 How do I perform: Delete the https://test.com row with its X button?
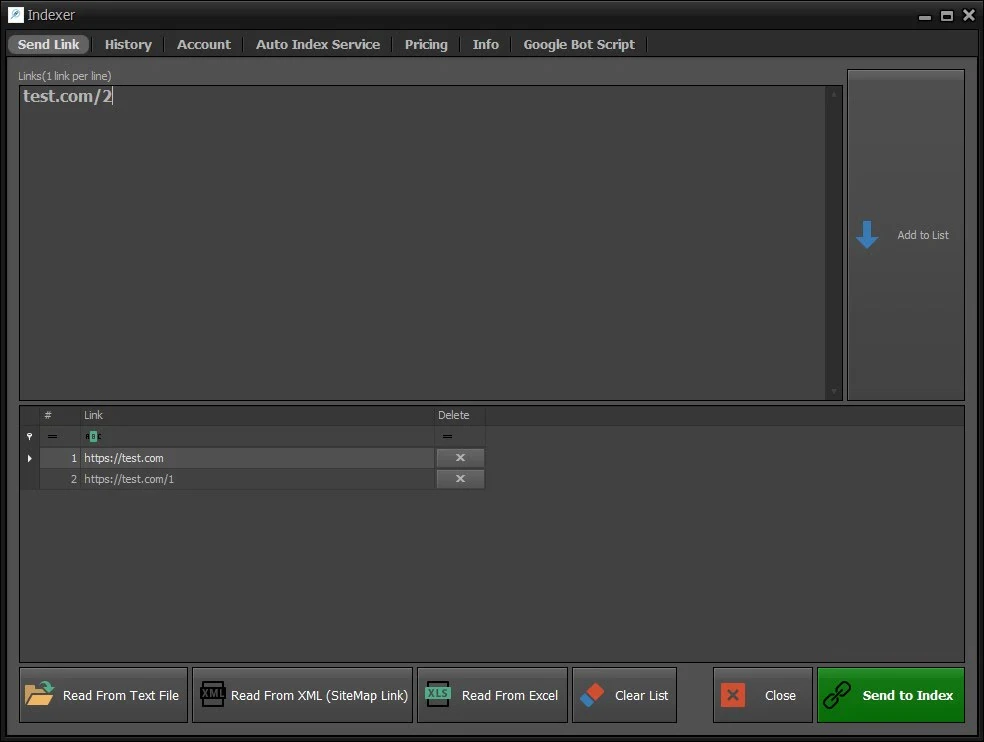(x=460, y=457)
